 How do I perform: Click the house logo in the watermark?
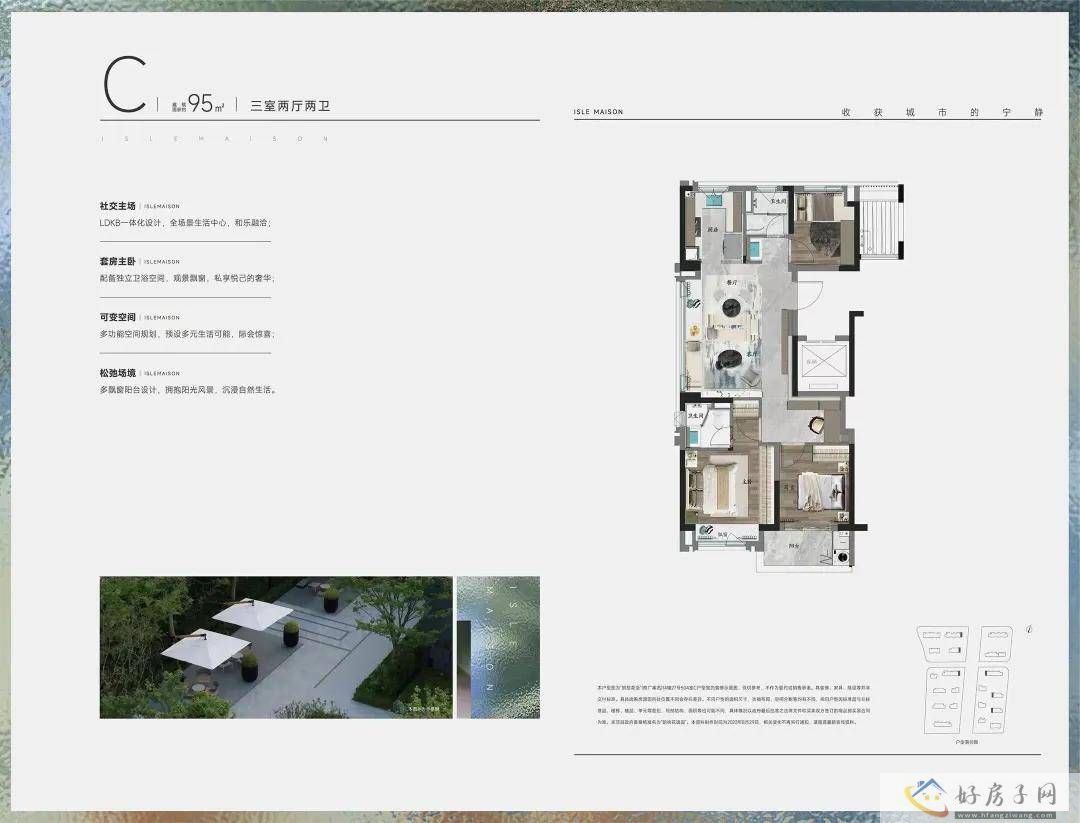(927, 796)
